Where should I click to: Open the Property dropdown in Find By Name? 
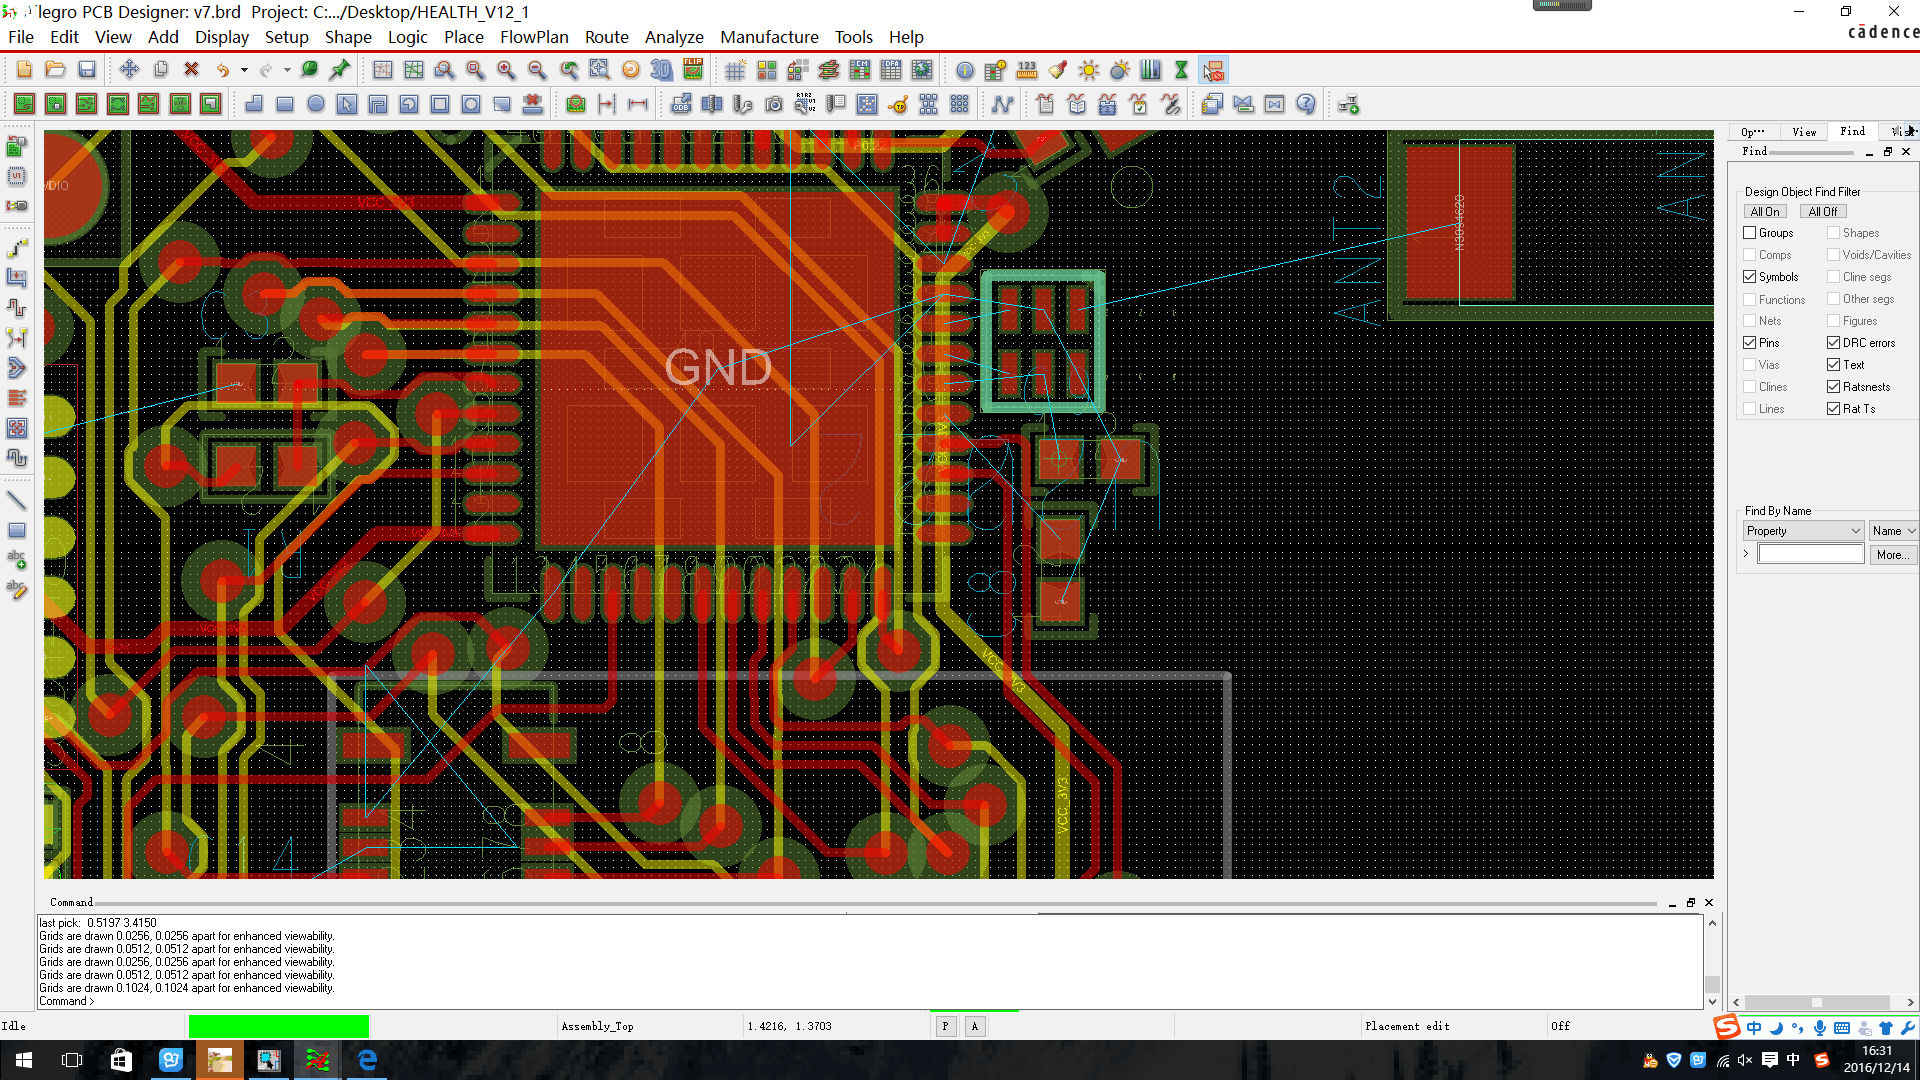click(x=1803, y=531)
